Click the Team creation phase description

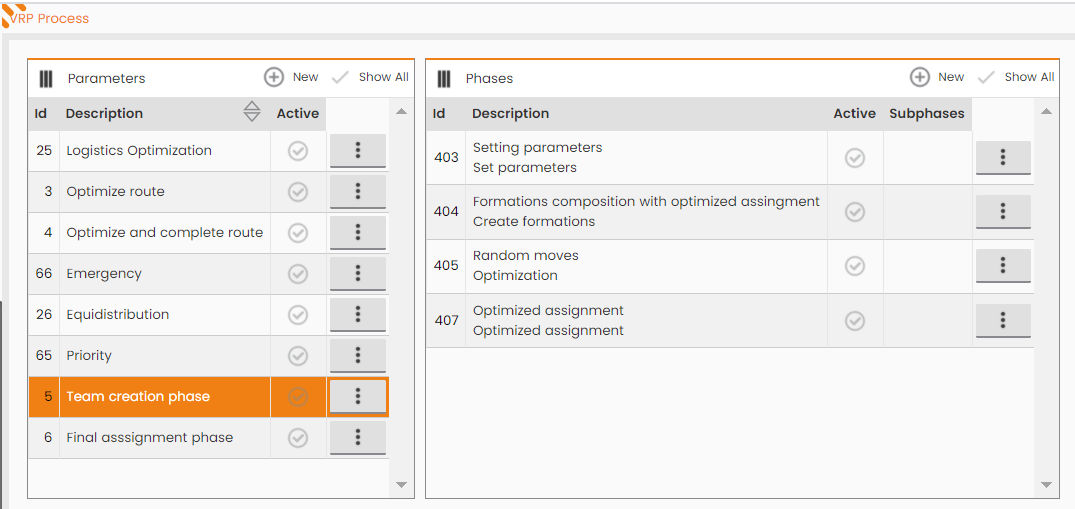tap(138, 396)
